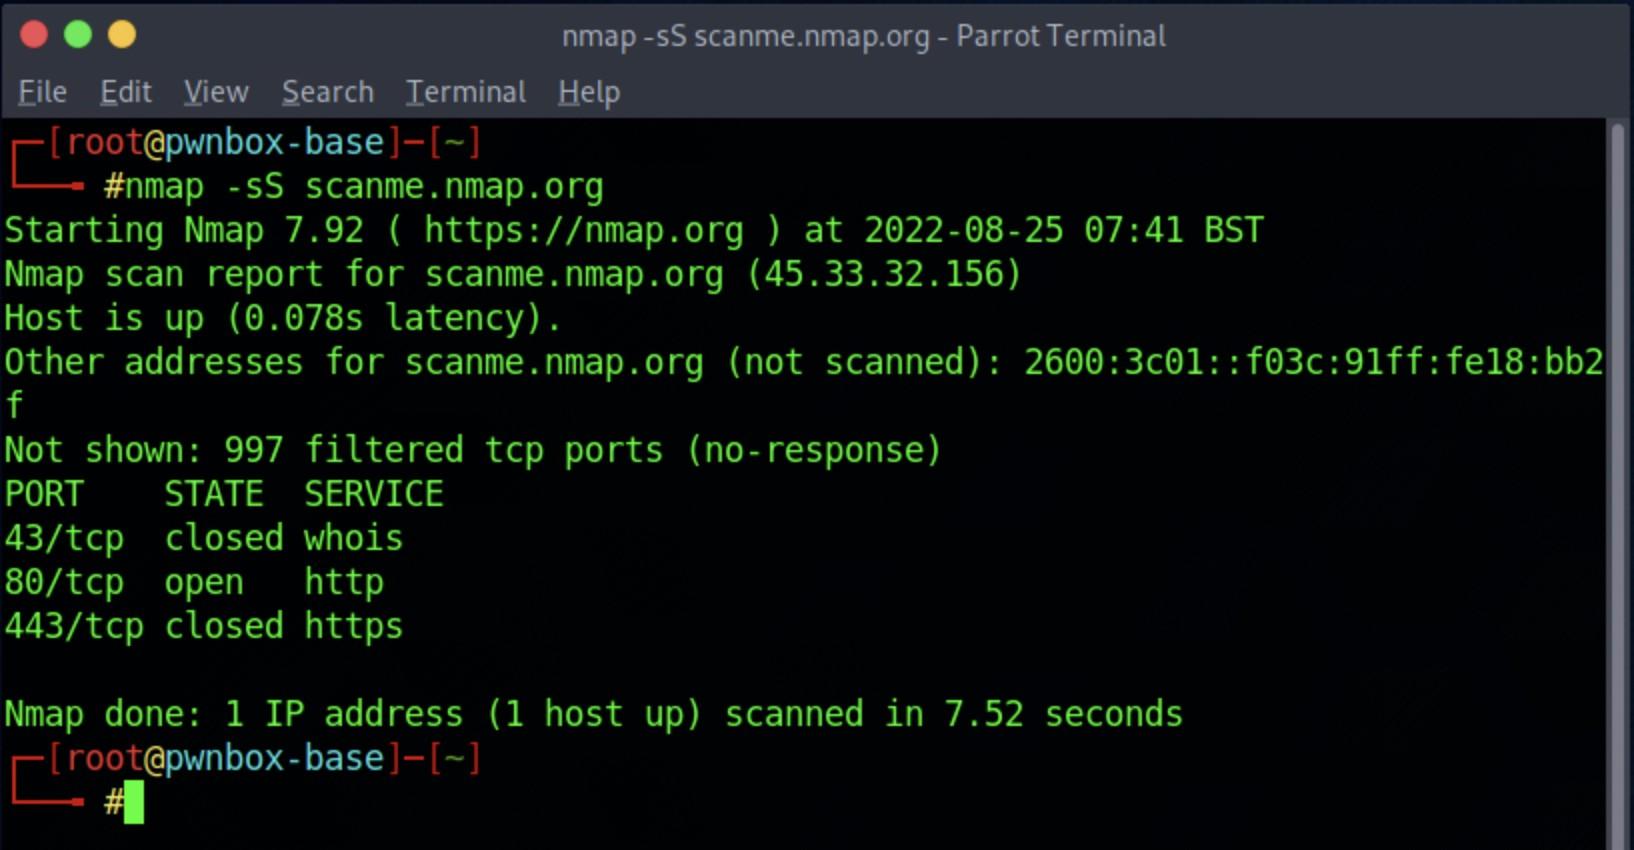Click the yellow window control button
The height and width of the screenshot is (850, 1634).
pyautogui.click(x=122, y=35)
